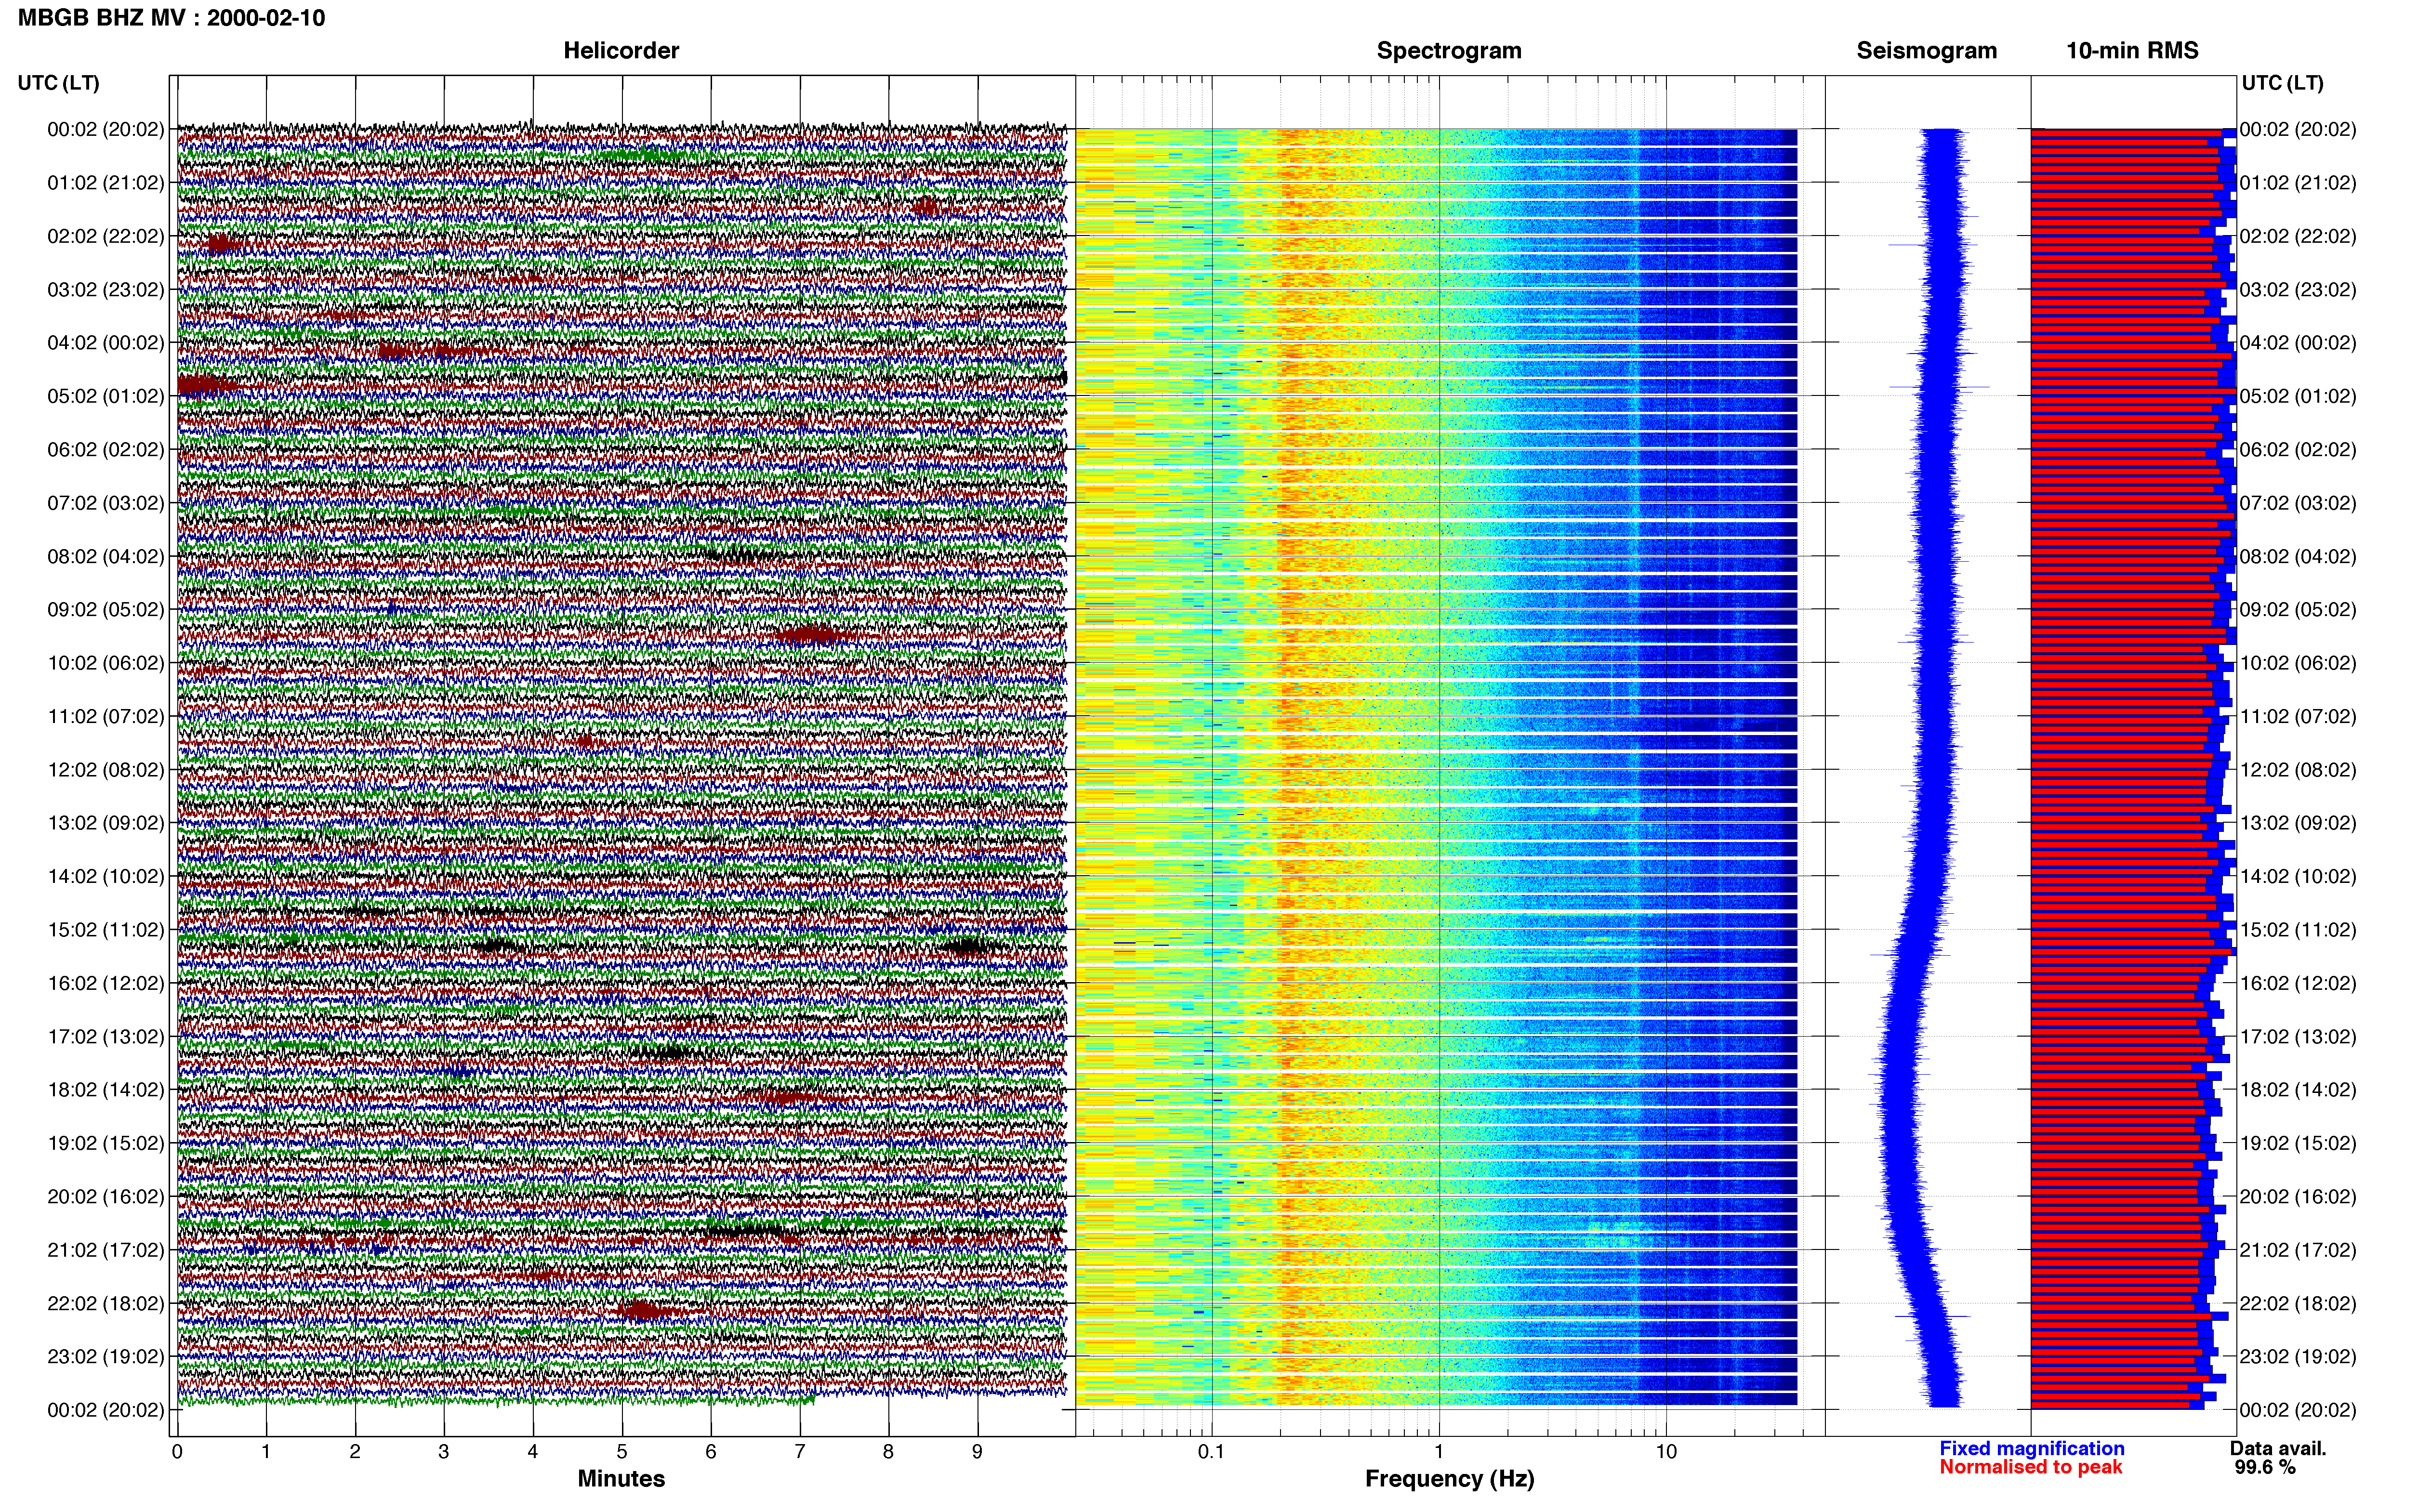Click spectrogram frequency tick label '10'
Screen dimensions: 2418x1512
pos(1666,1452)
